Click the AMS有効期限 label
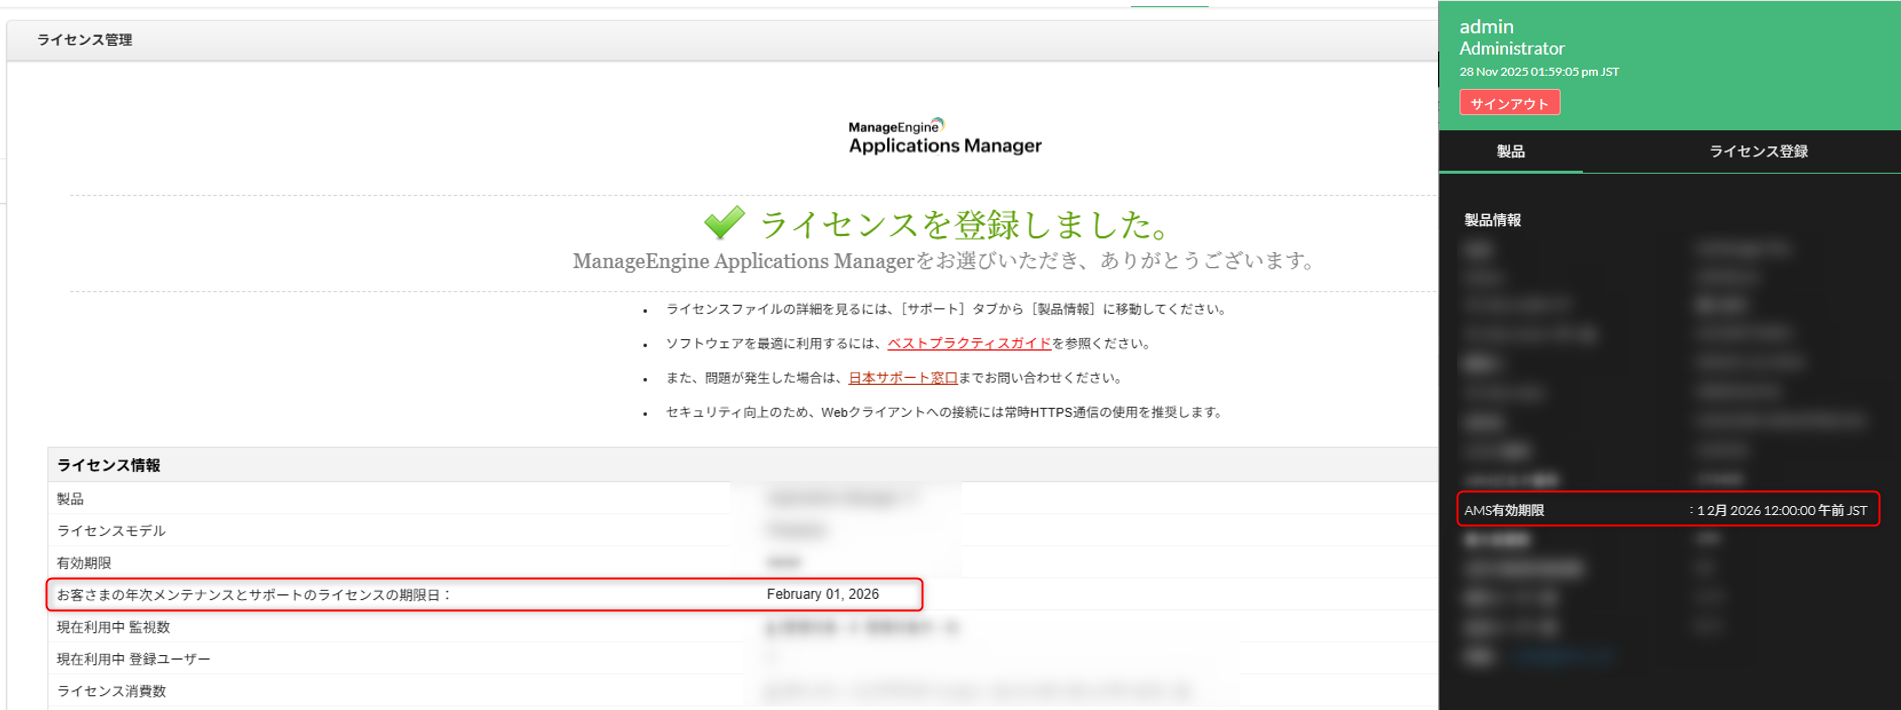Screen dimensions: 1901x710 click(x=1504, y=510)
